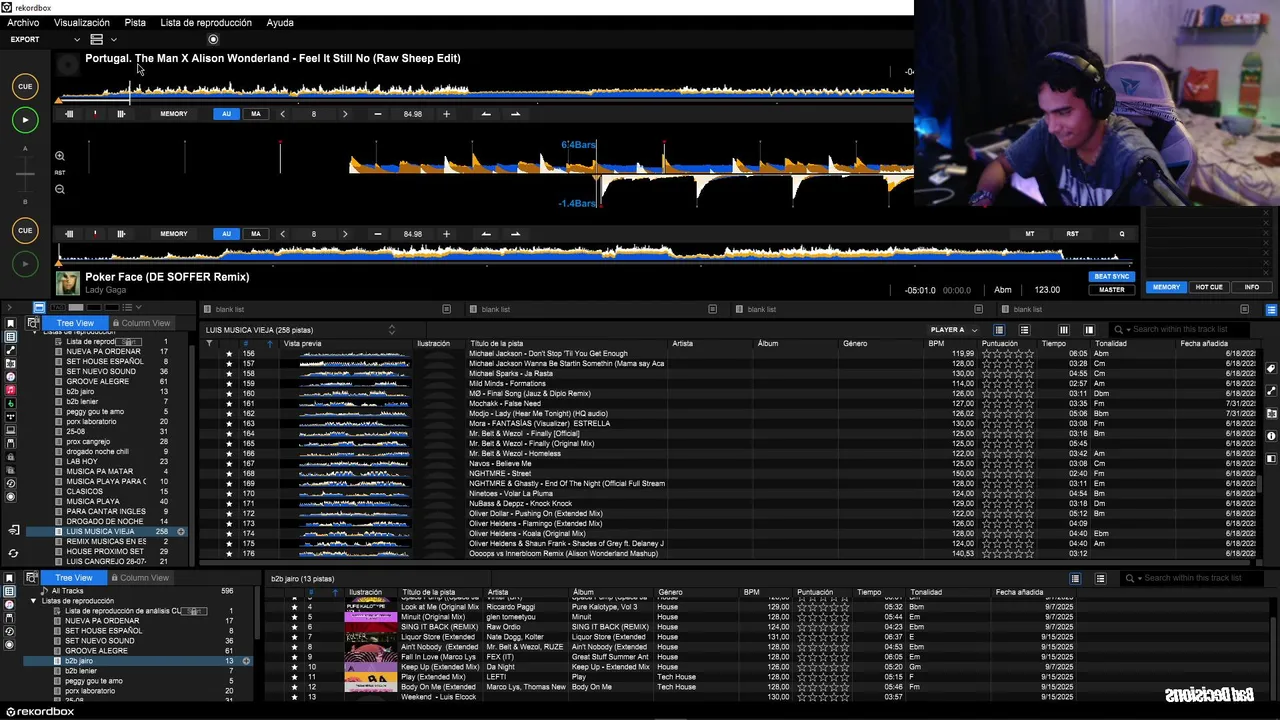Enable AU auto loop on upper deck
The width and height of the screenshot is (1280, 720).
tap(226, 114)
